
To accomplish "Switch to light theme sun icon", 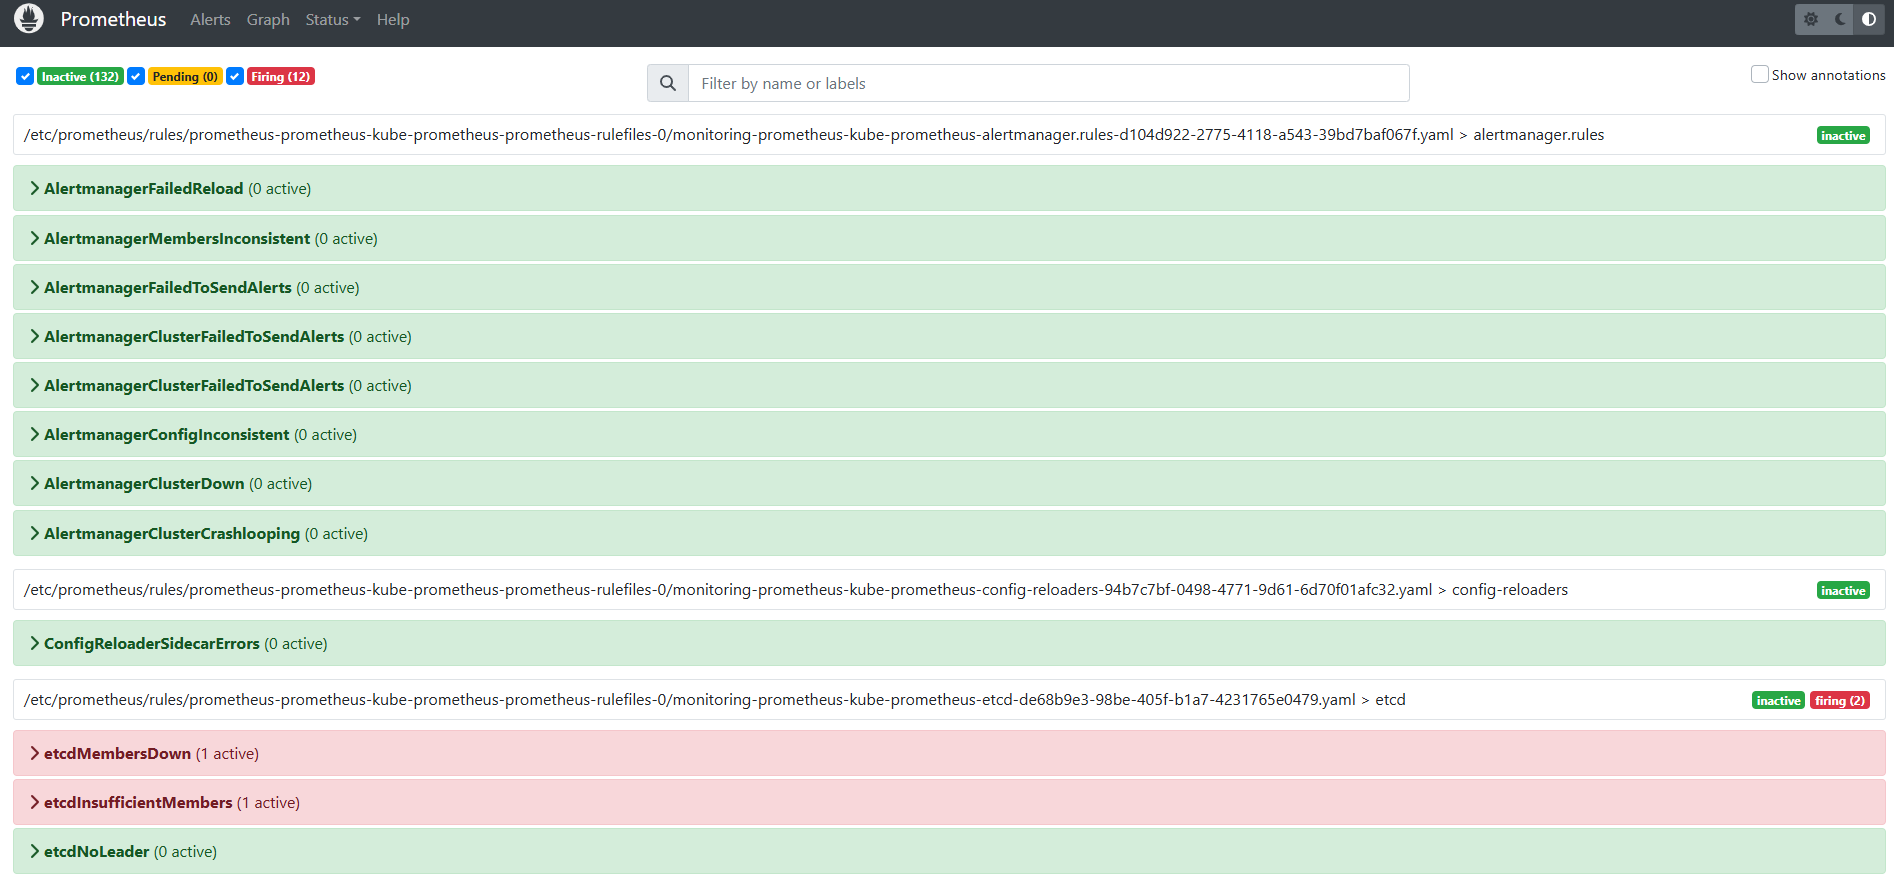I will click(1811, 19).
